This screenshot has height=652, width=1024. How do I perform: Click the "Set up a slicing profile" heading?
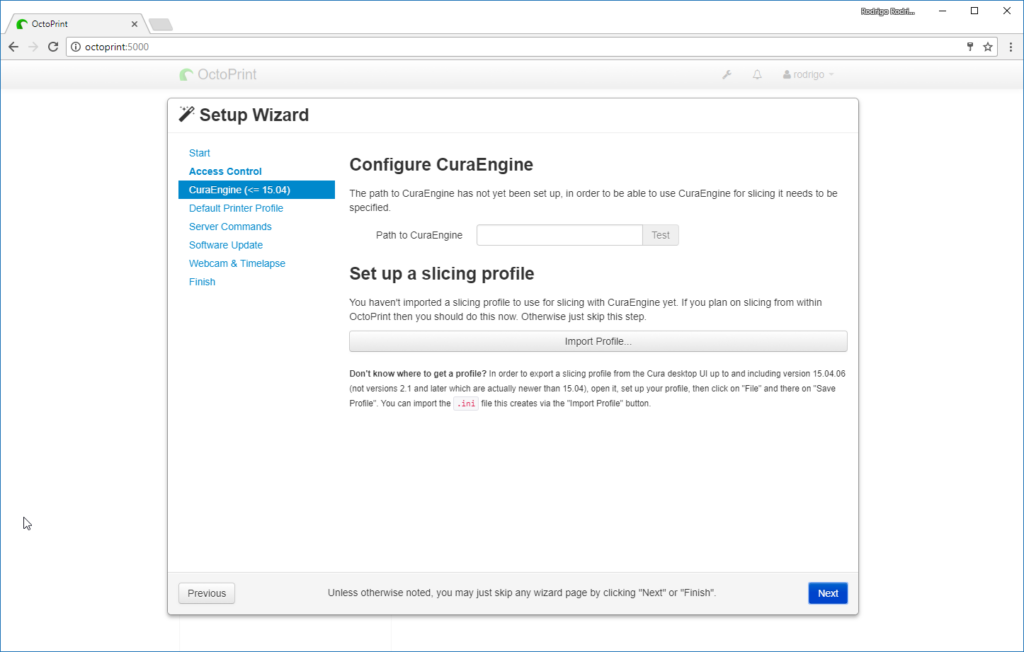click(441, 274)
